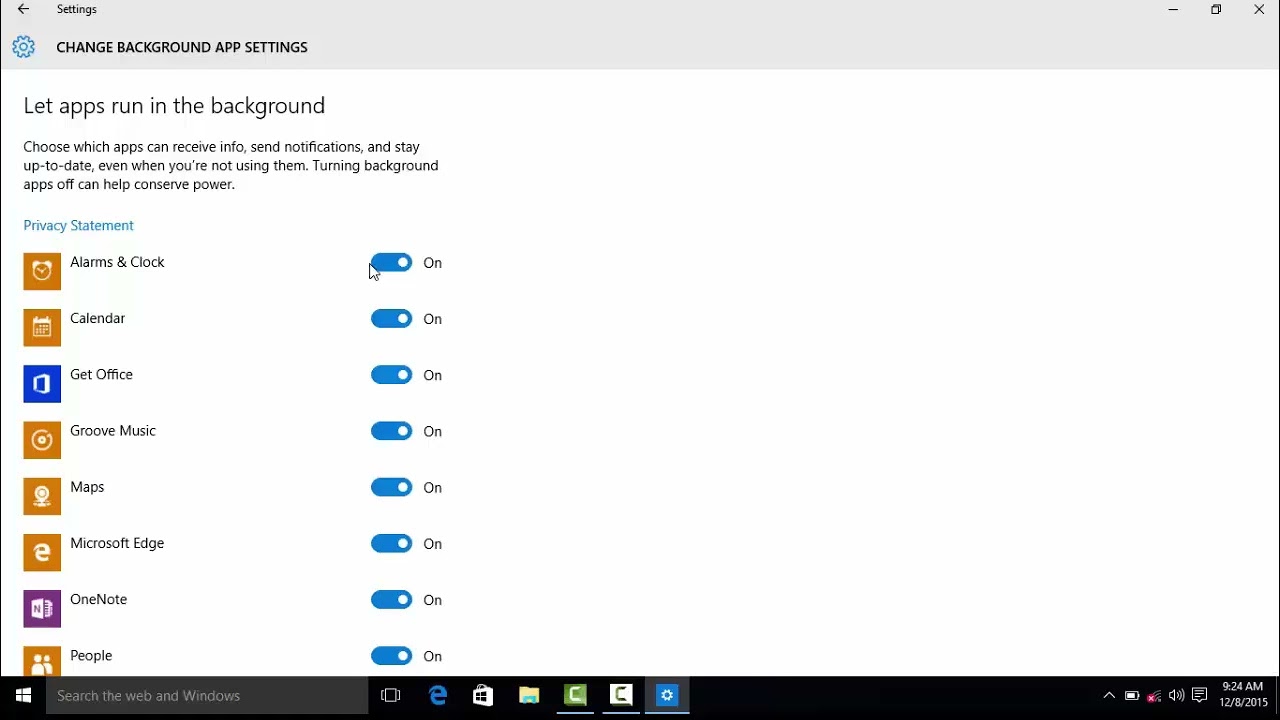Show hidden tray icons chevron
This screenshot has width=1280, height=720.
click(x=1109, y=696)
